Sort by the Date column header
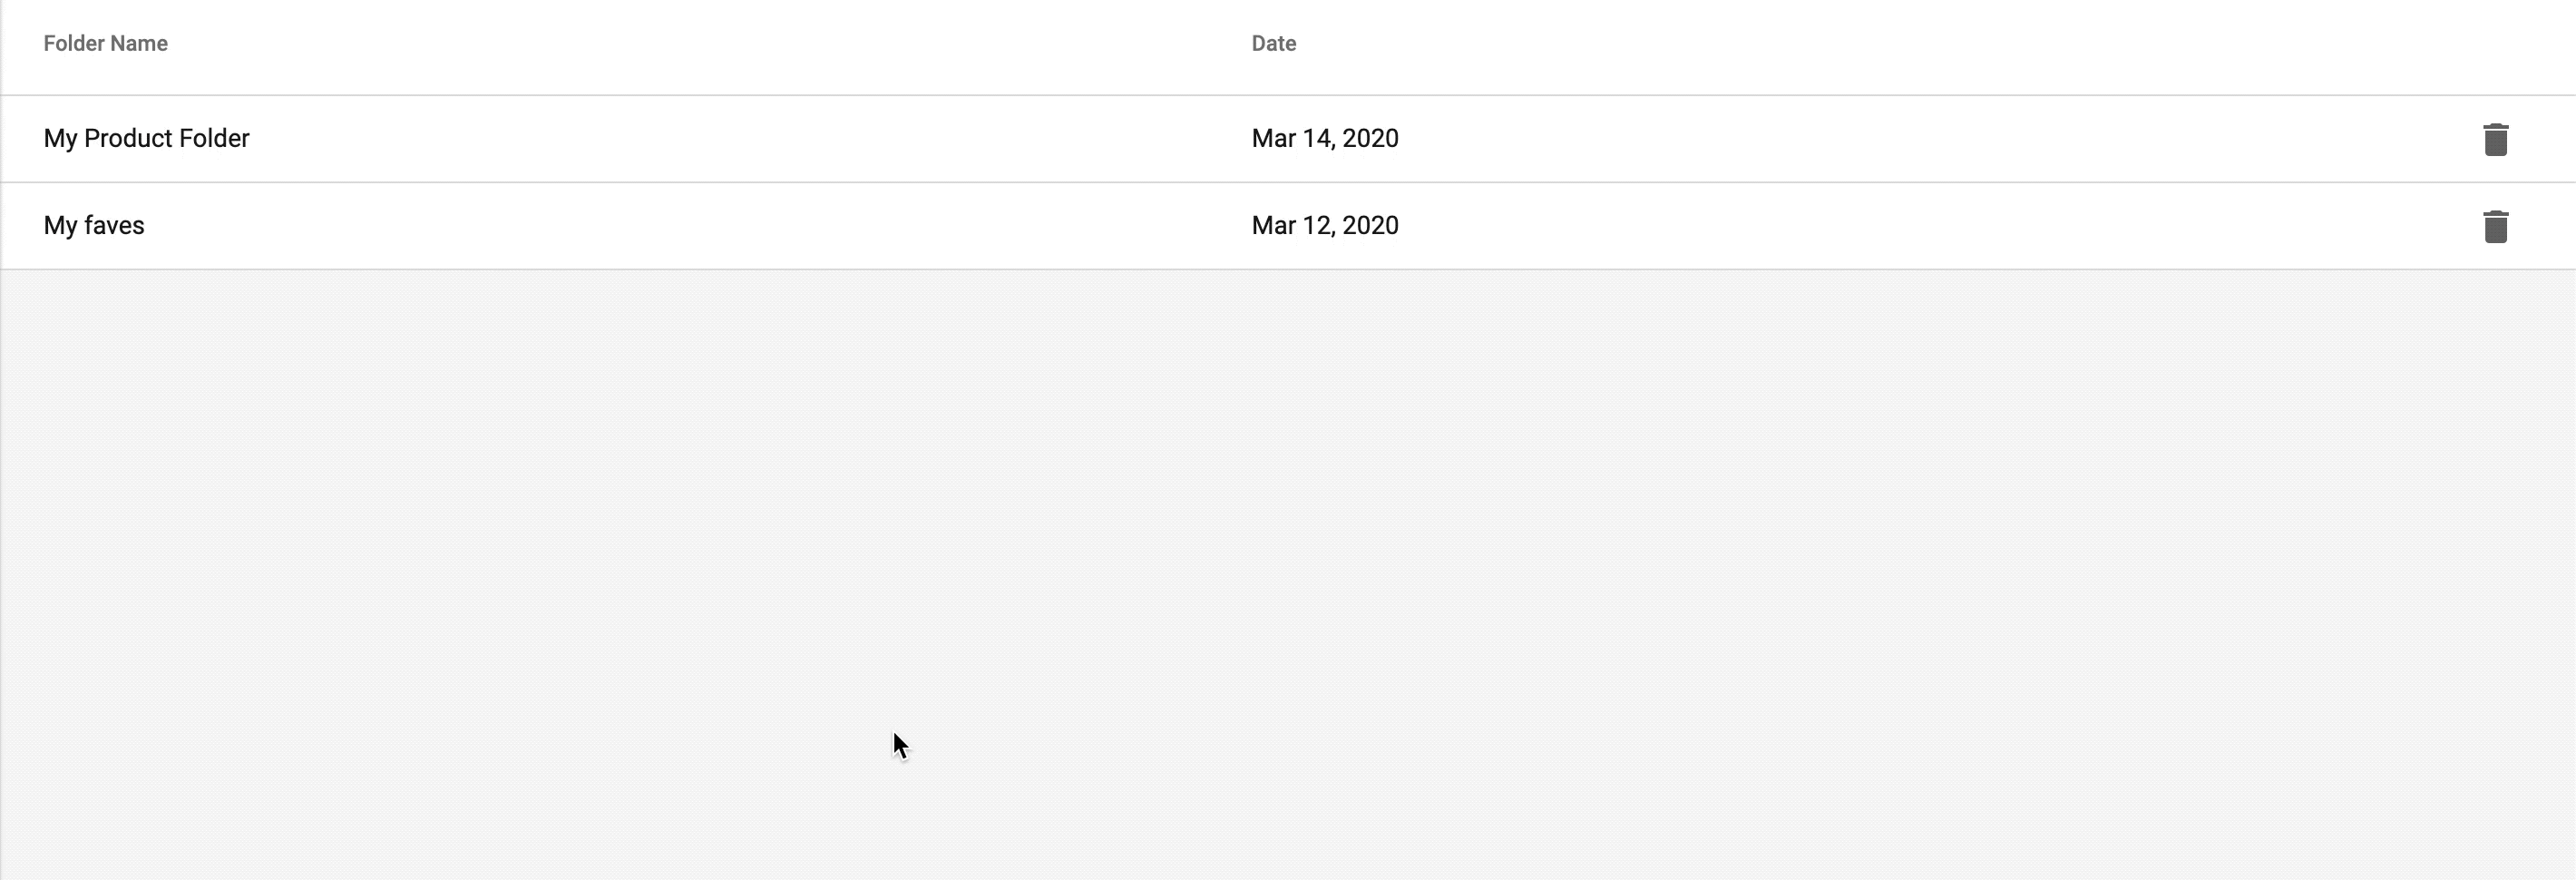This screenshot has width=2576, height=880. coord(1273,44)
